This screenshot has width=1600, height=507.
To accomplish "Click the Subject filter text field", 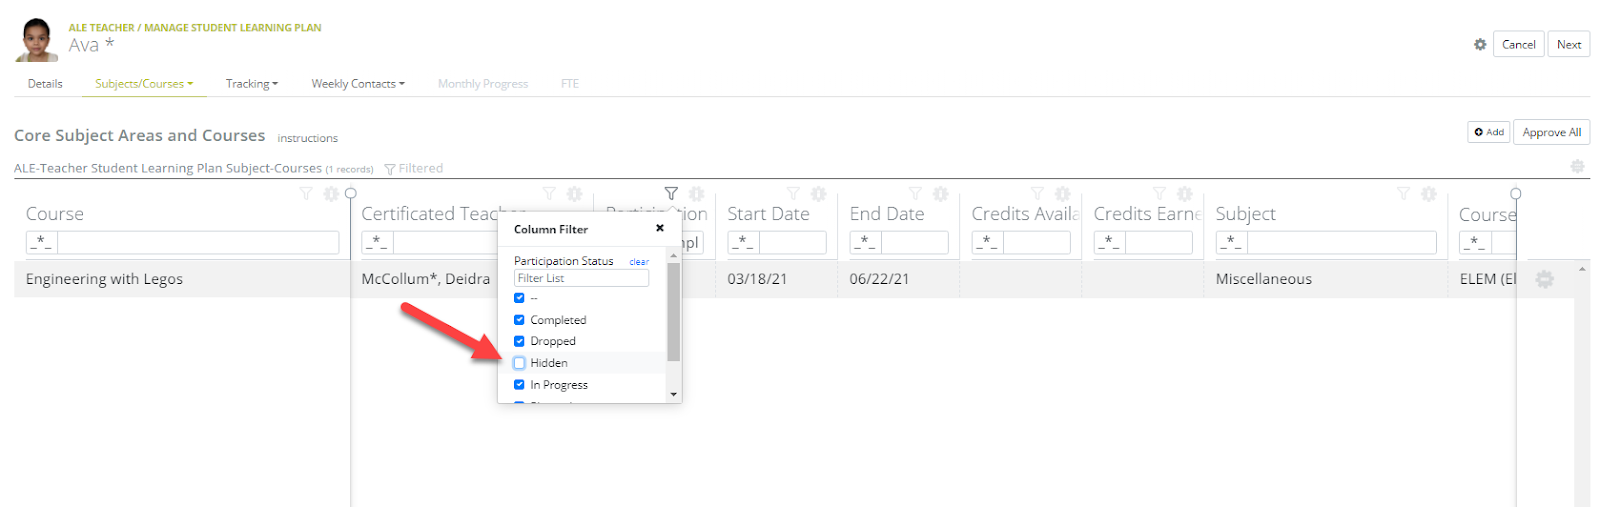I will pos(1342,242).
